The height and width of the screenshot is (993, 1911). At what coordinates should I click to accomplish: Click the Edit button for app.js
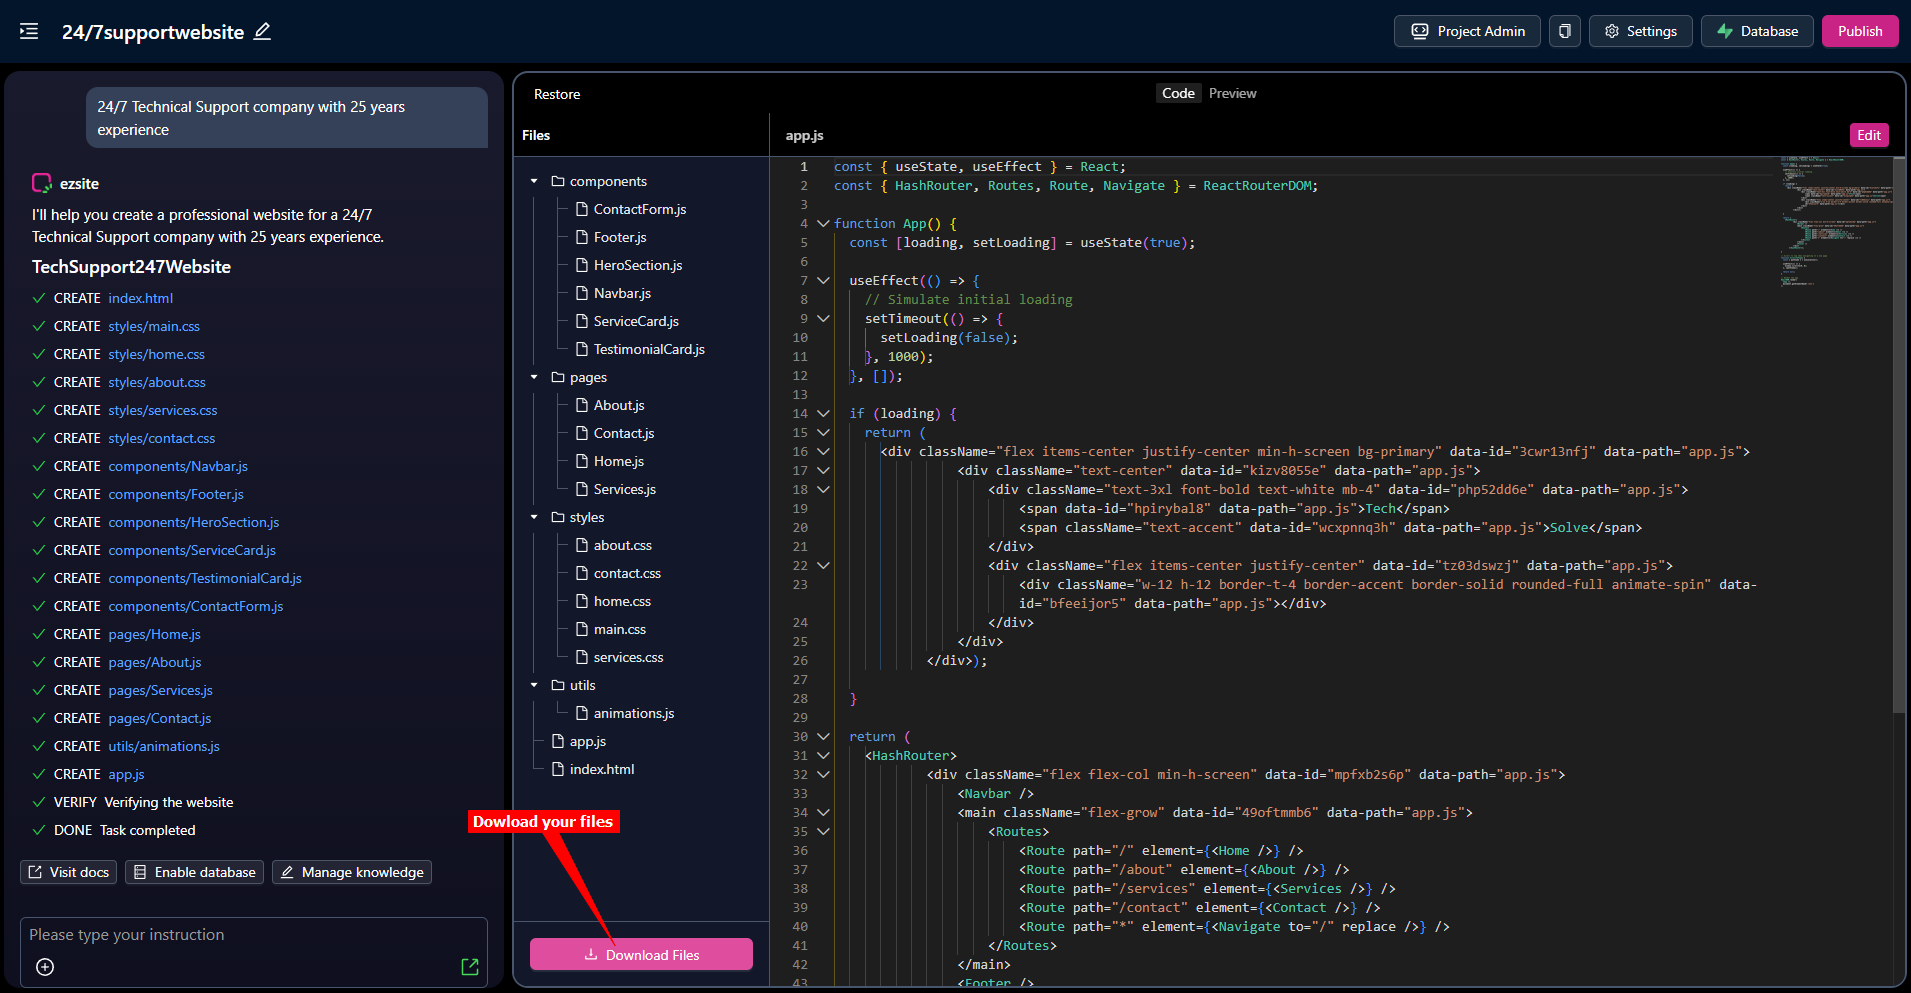(1869, 135)
